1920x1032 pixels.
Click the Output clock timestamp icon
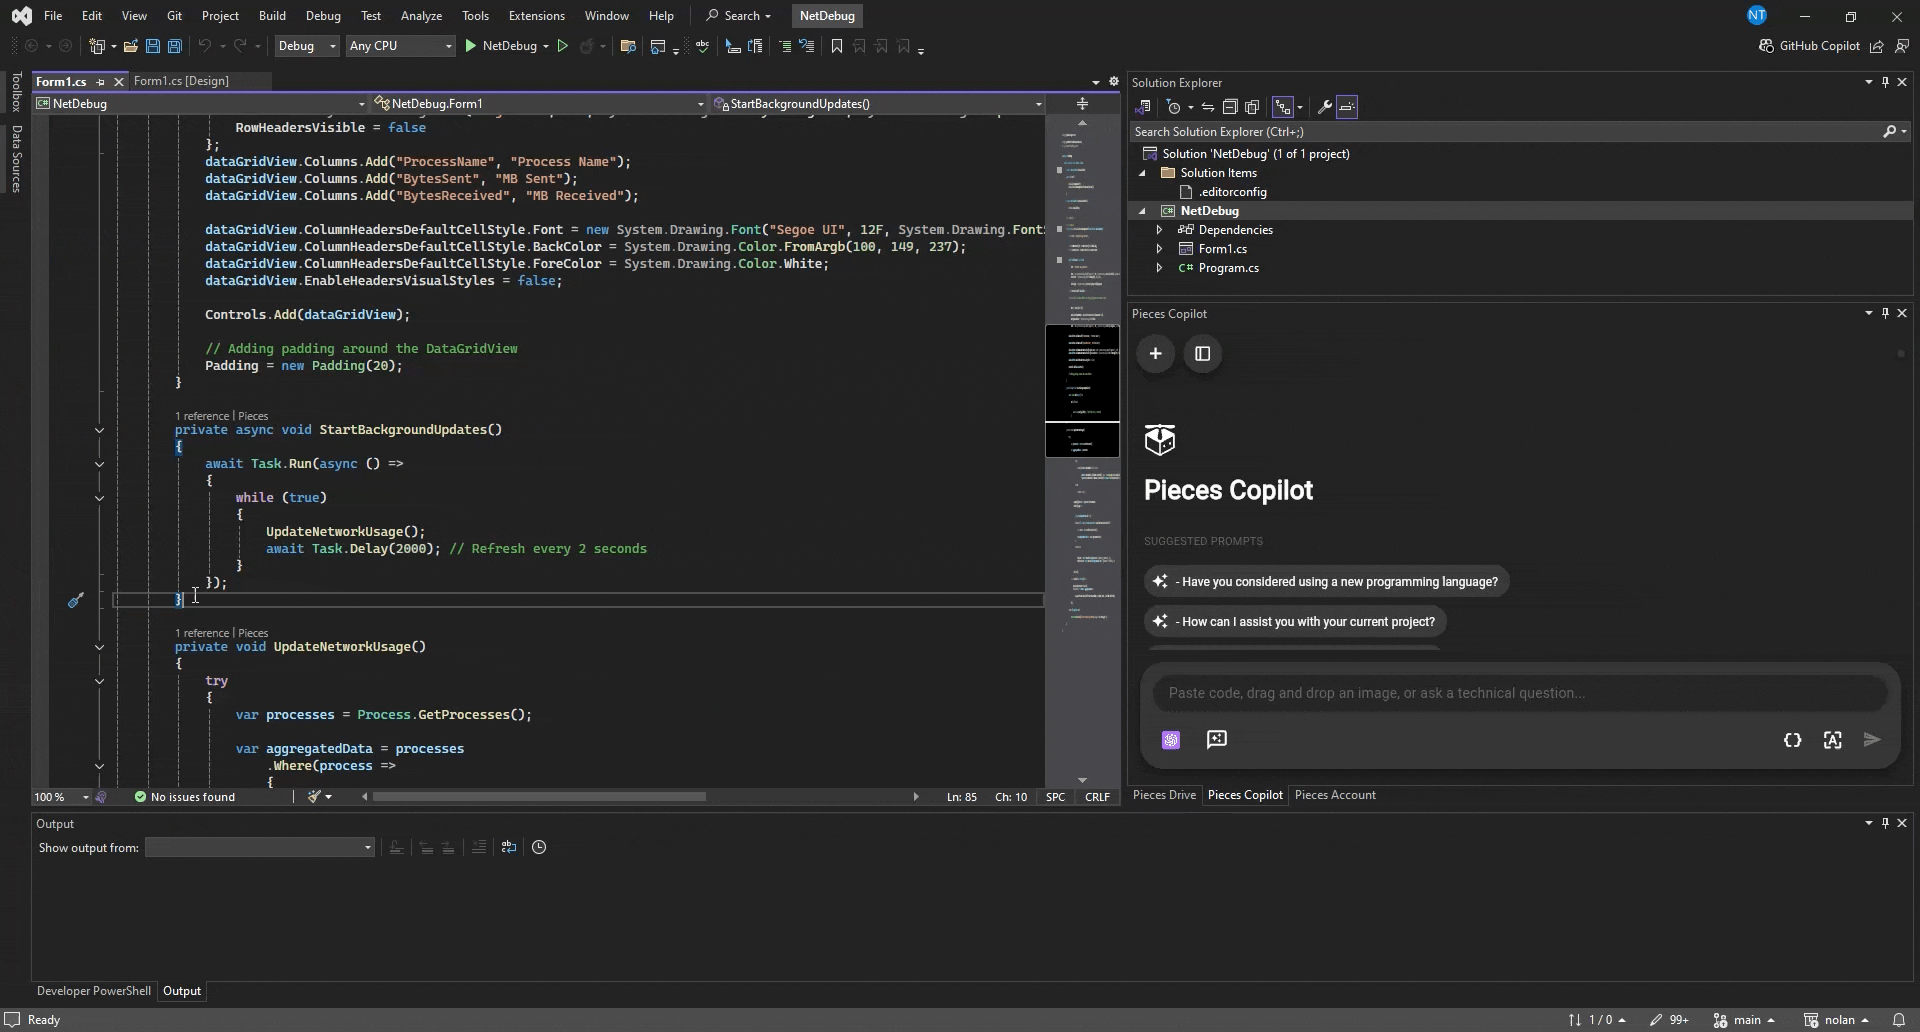pos(539,848)
